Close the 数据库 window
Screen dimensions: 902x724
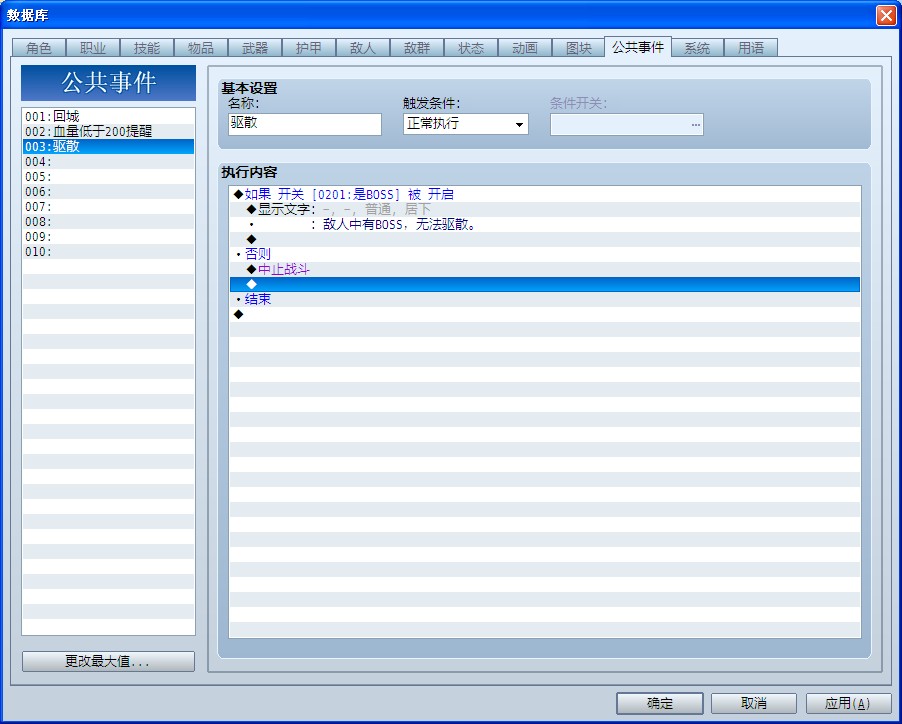pos(886,15)
